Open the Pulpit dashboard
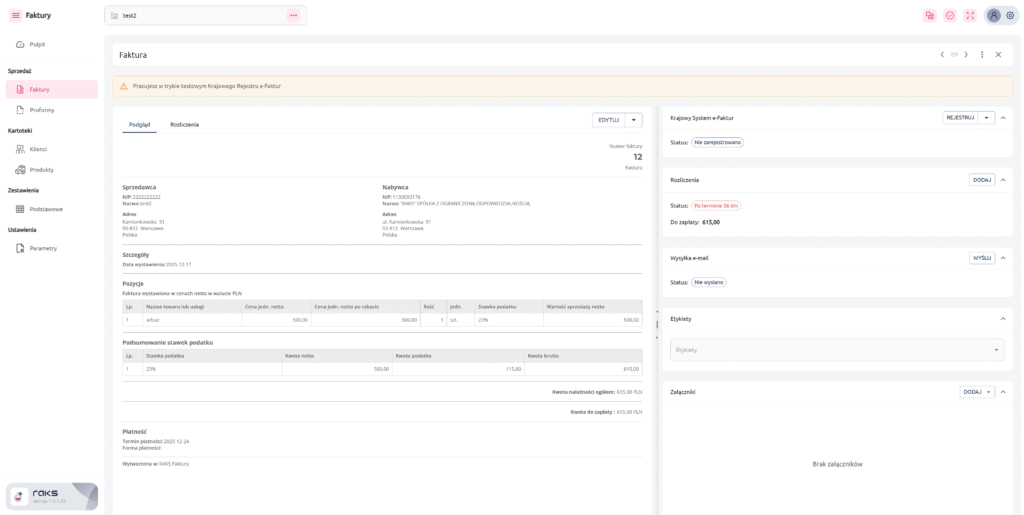Viewport: 1024px width, 515px height. [37, 44]
